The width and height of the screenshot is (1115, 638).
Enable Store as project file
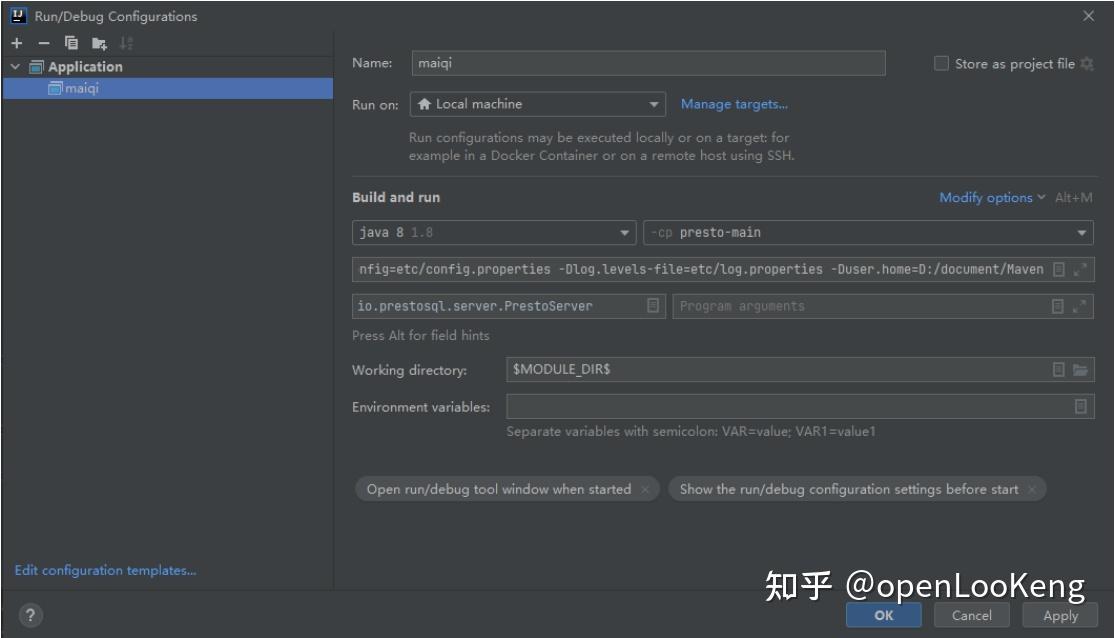coord(940,62)
